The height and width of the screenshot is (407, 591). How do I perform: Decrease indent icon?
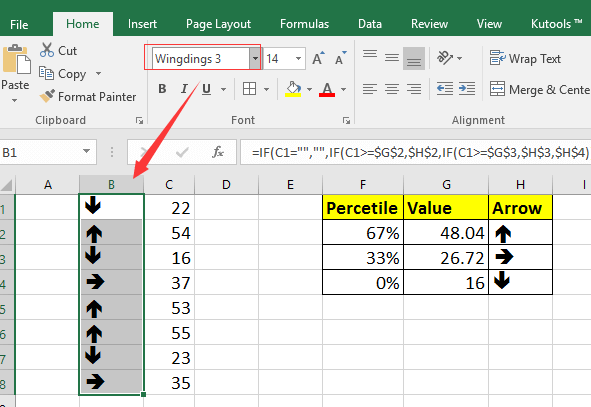point(445,89)
